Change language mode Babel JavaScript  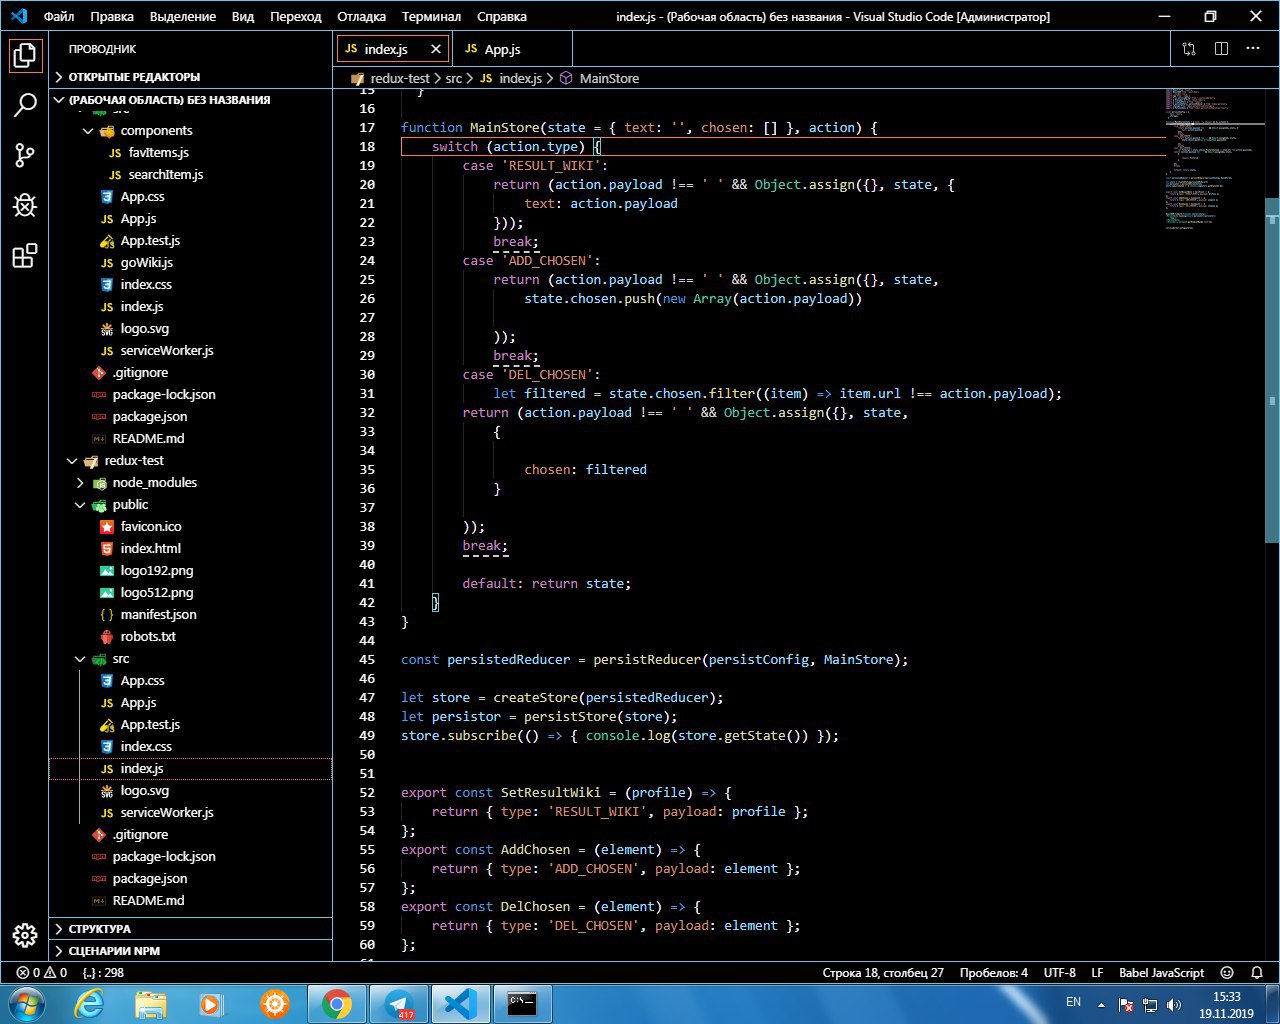click(1161, 972)
